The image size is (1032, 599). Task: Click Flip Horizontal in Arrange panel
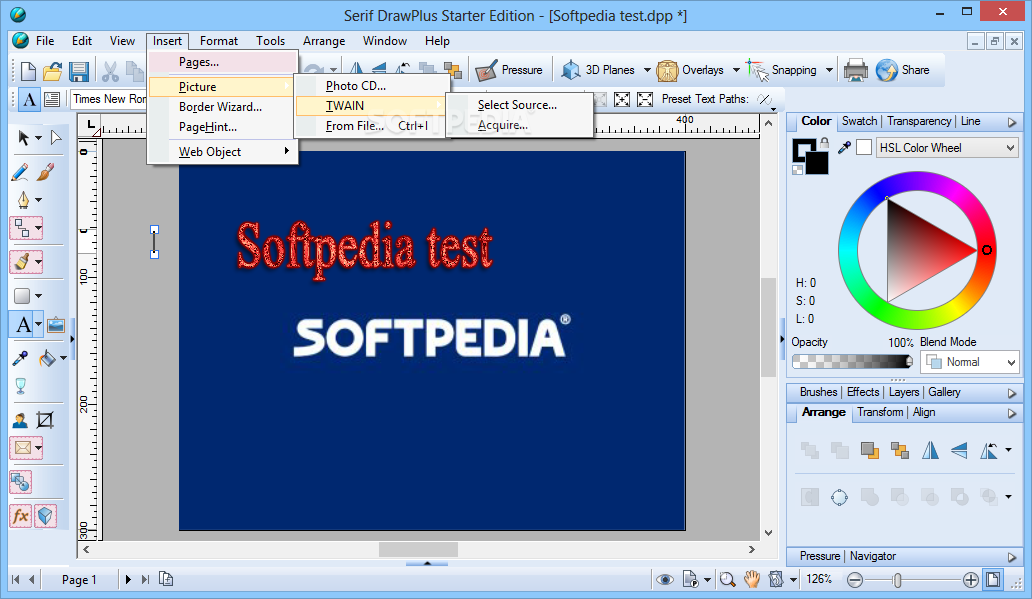(930, 450)
